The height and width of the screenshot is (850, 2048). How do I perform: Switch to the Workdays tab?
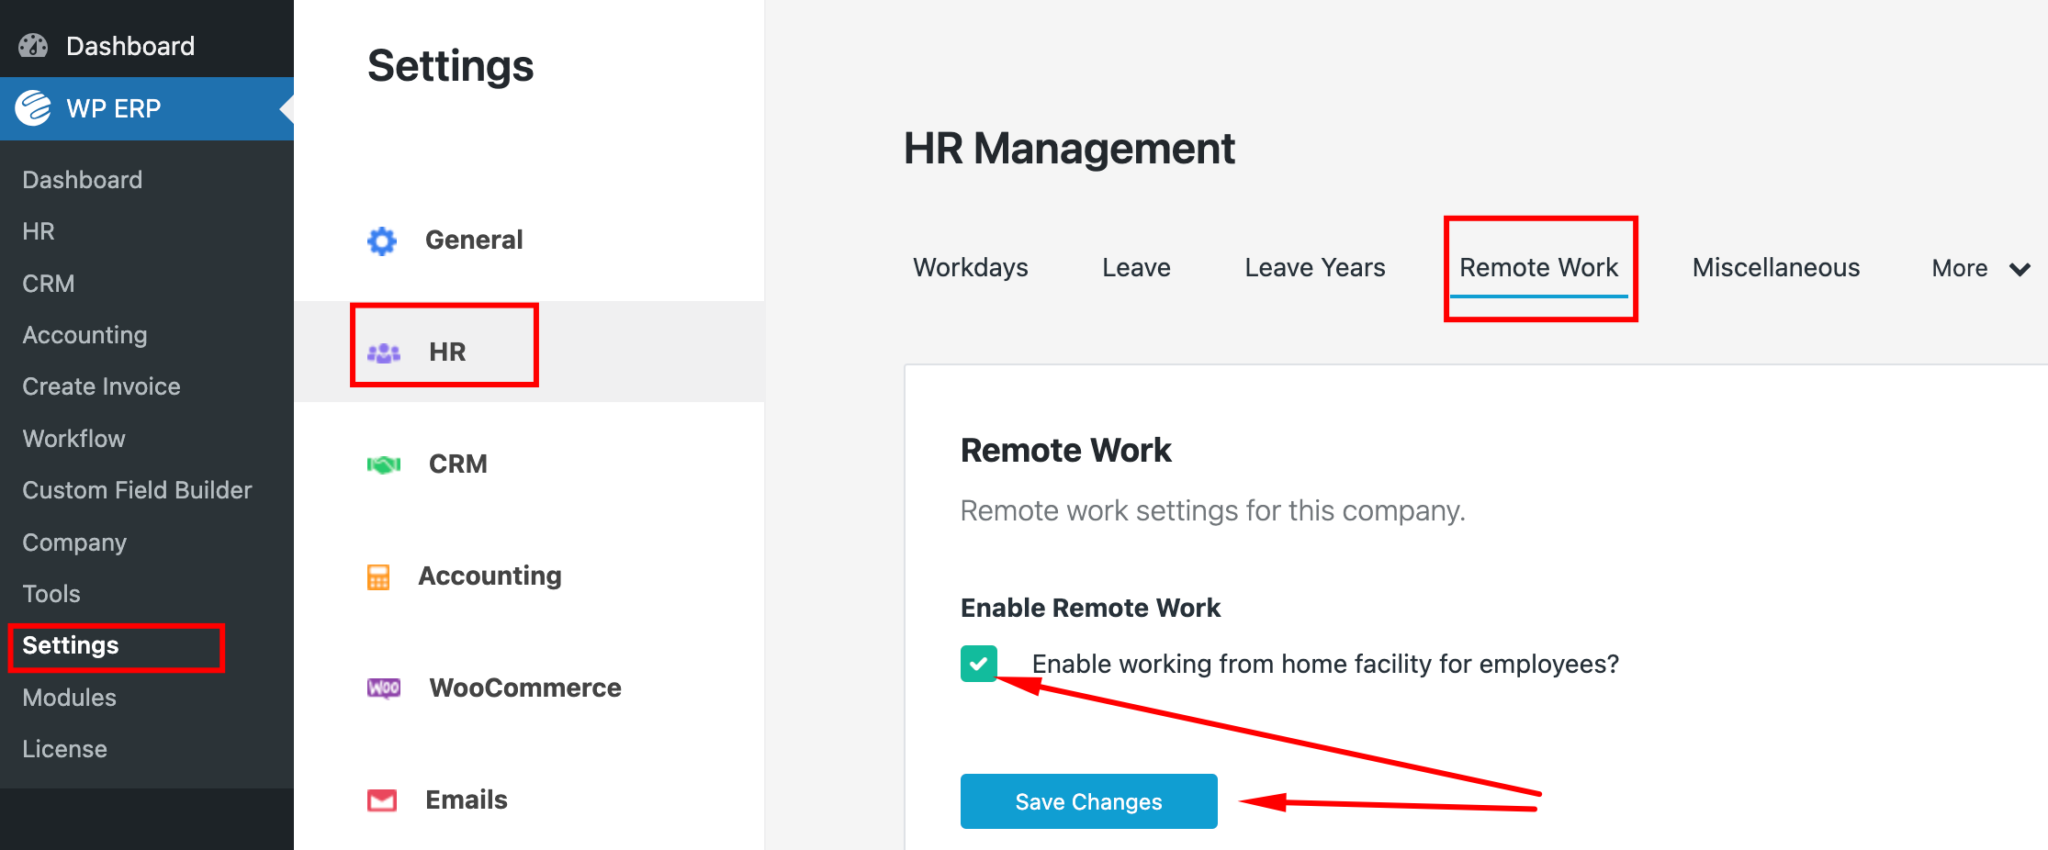tap(969, 267)
